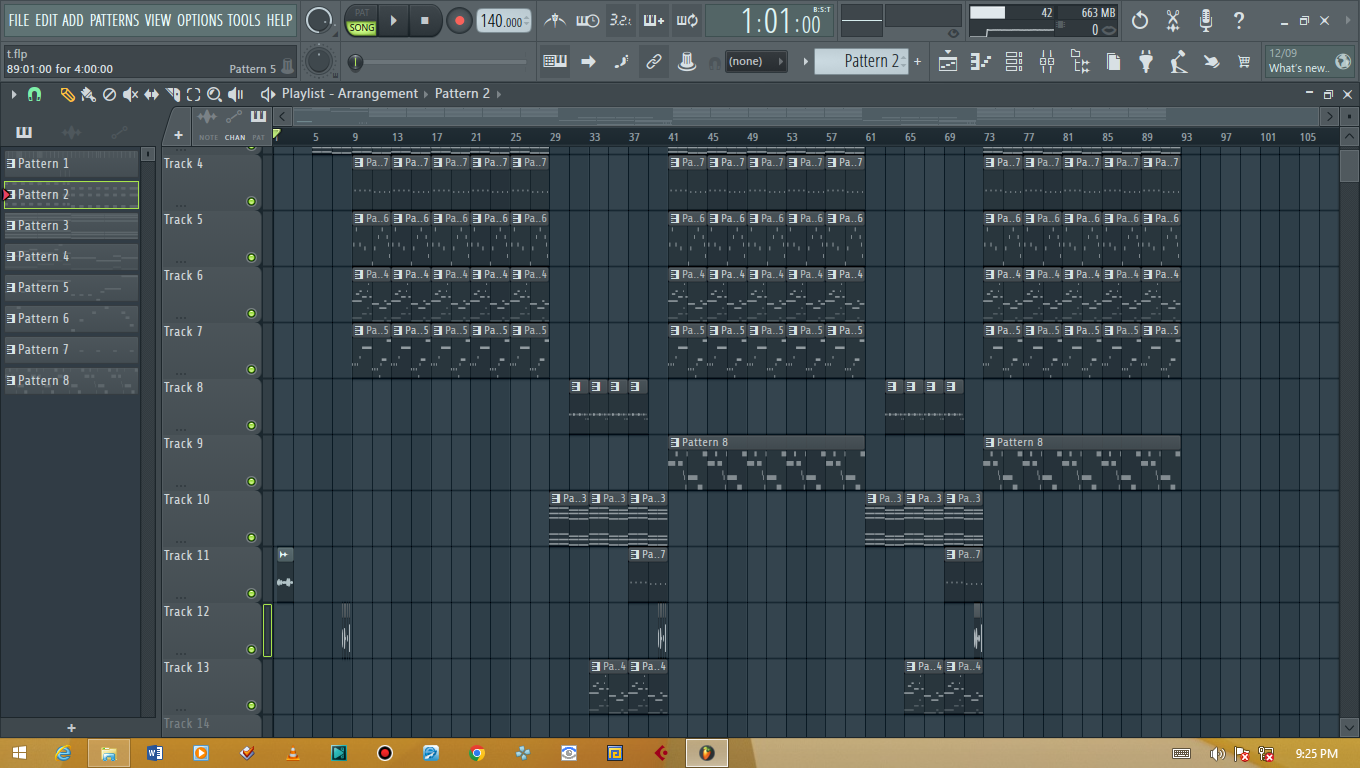Viewport: 1360px width, 768px height.
Task: Open the plugin picker plug icon
Action: 1146,62
